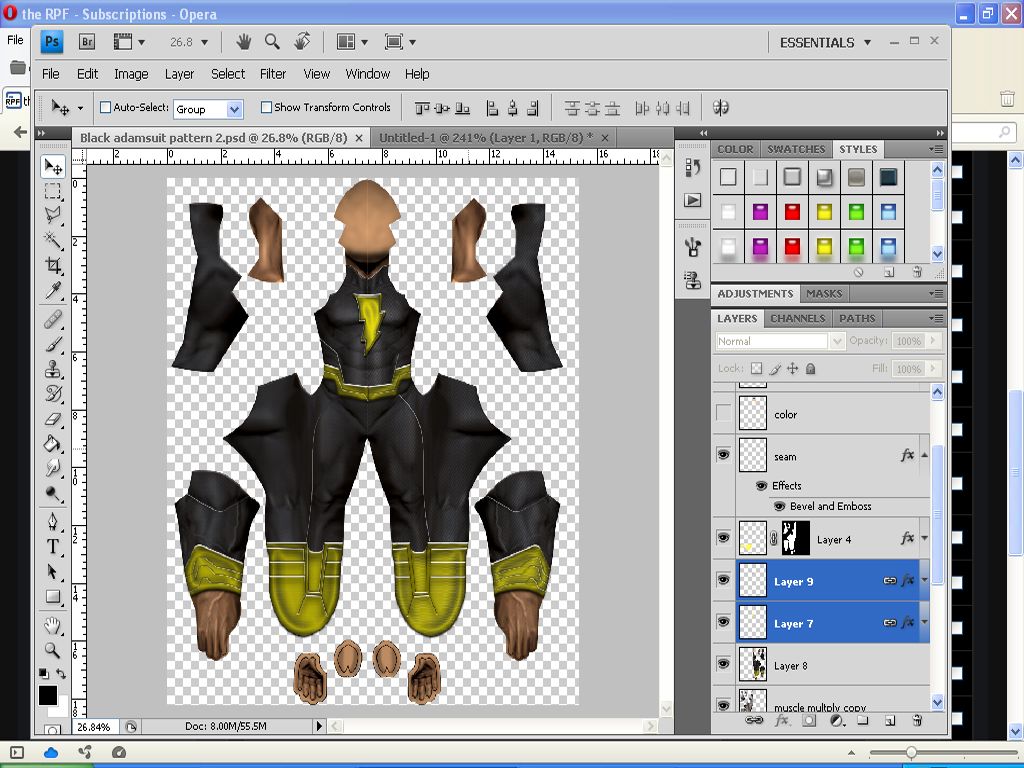Choose the Polygonal Lasso tool
The height and width of the screenshot is (768, 1024).
tap(53, 215)
